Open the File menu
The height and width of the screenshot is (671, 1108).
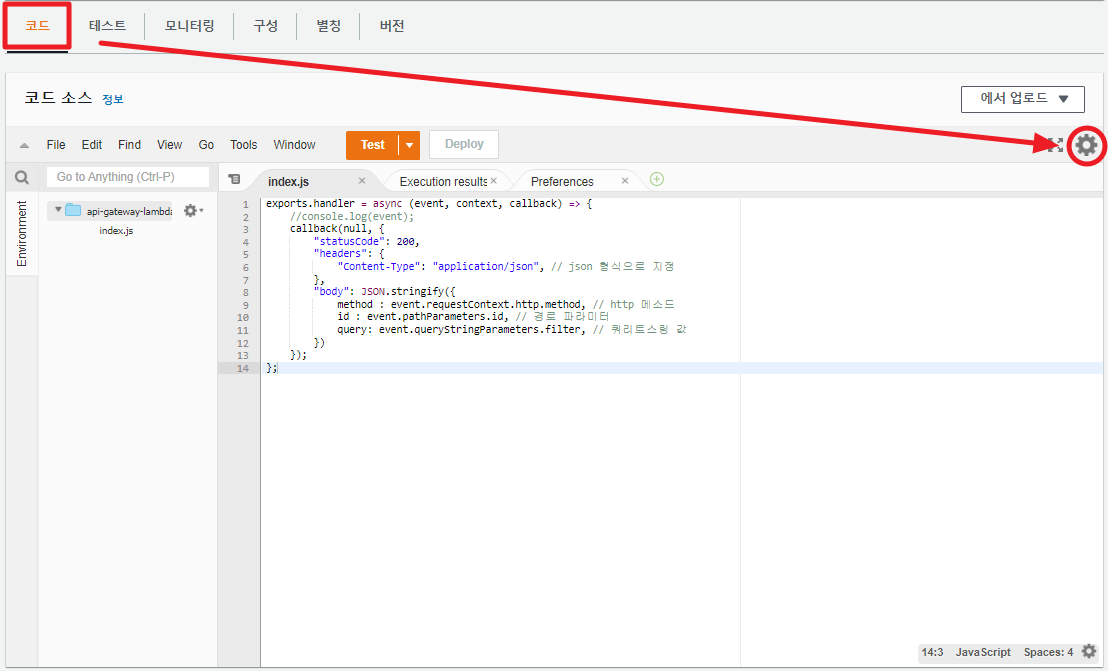(x=56, y=144)
